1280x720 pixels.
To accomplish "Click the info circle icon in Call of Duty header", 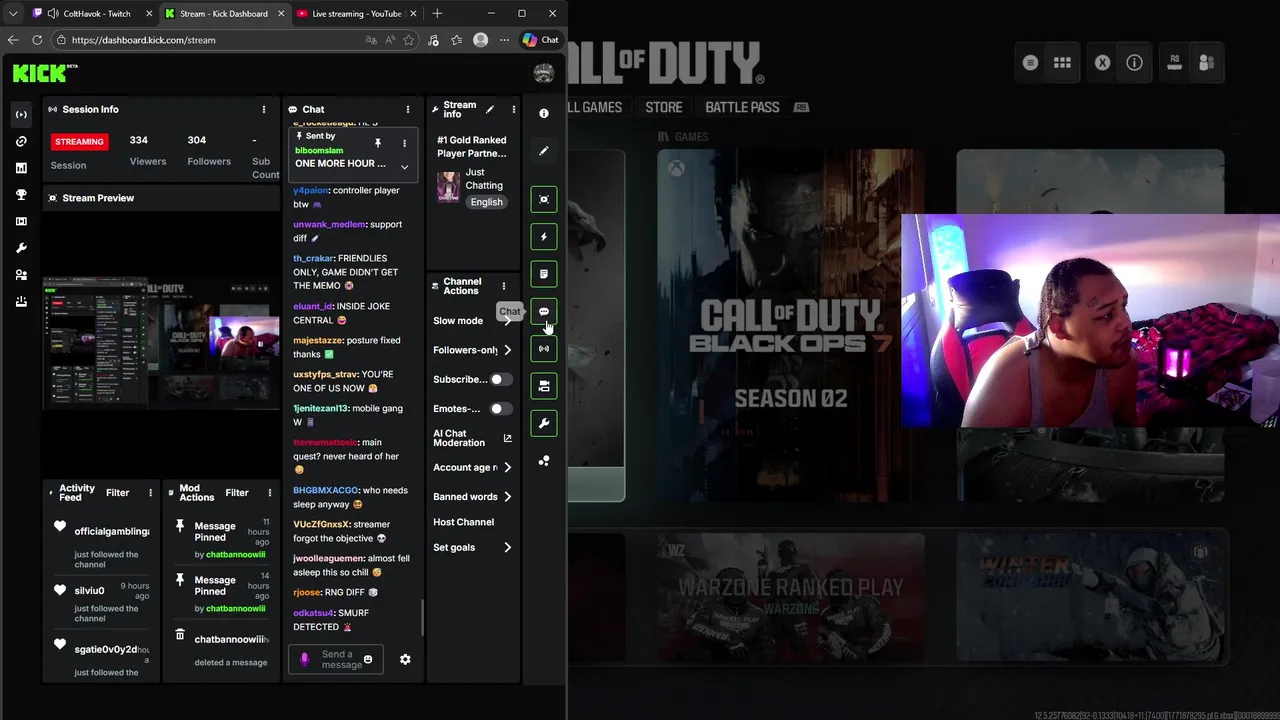I will coord(1134,62).
